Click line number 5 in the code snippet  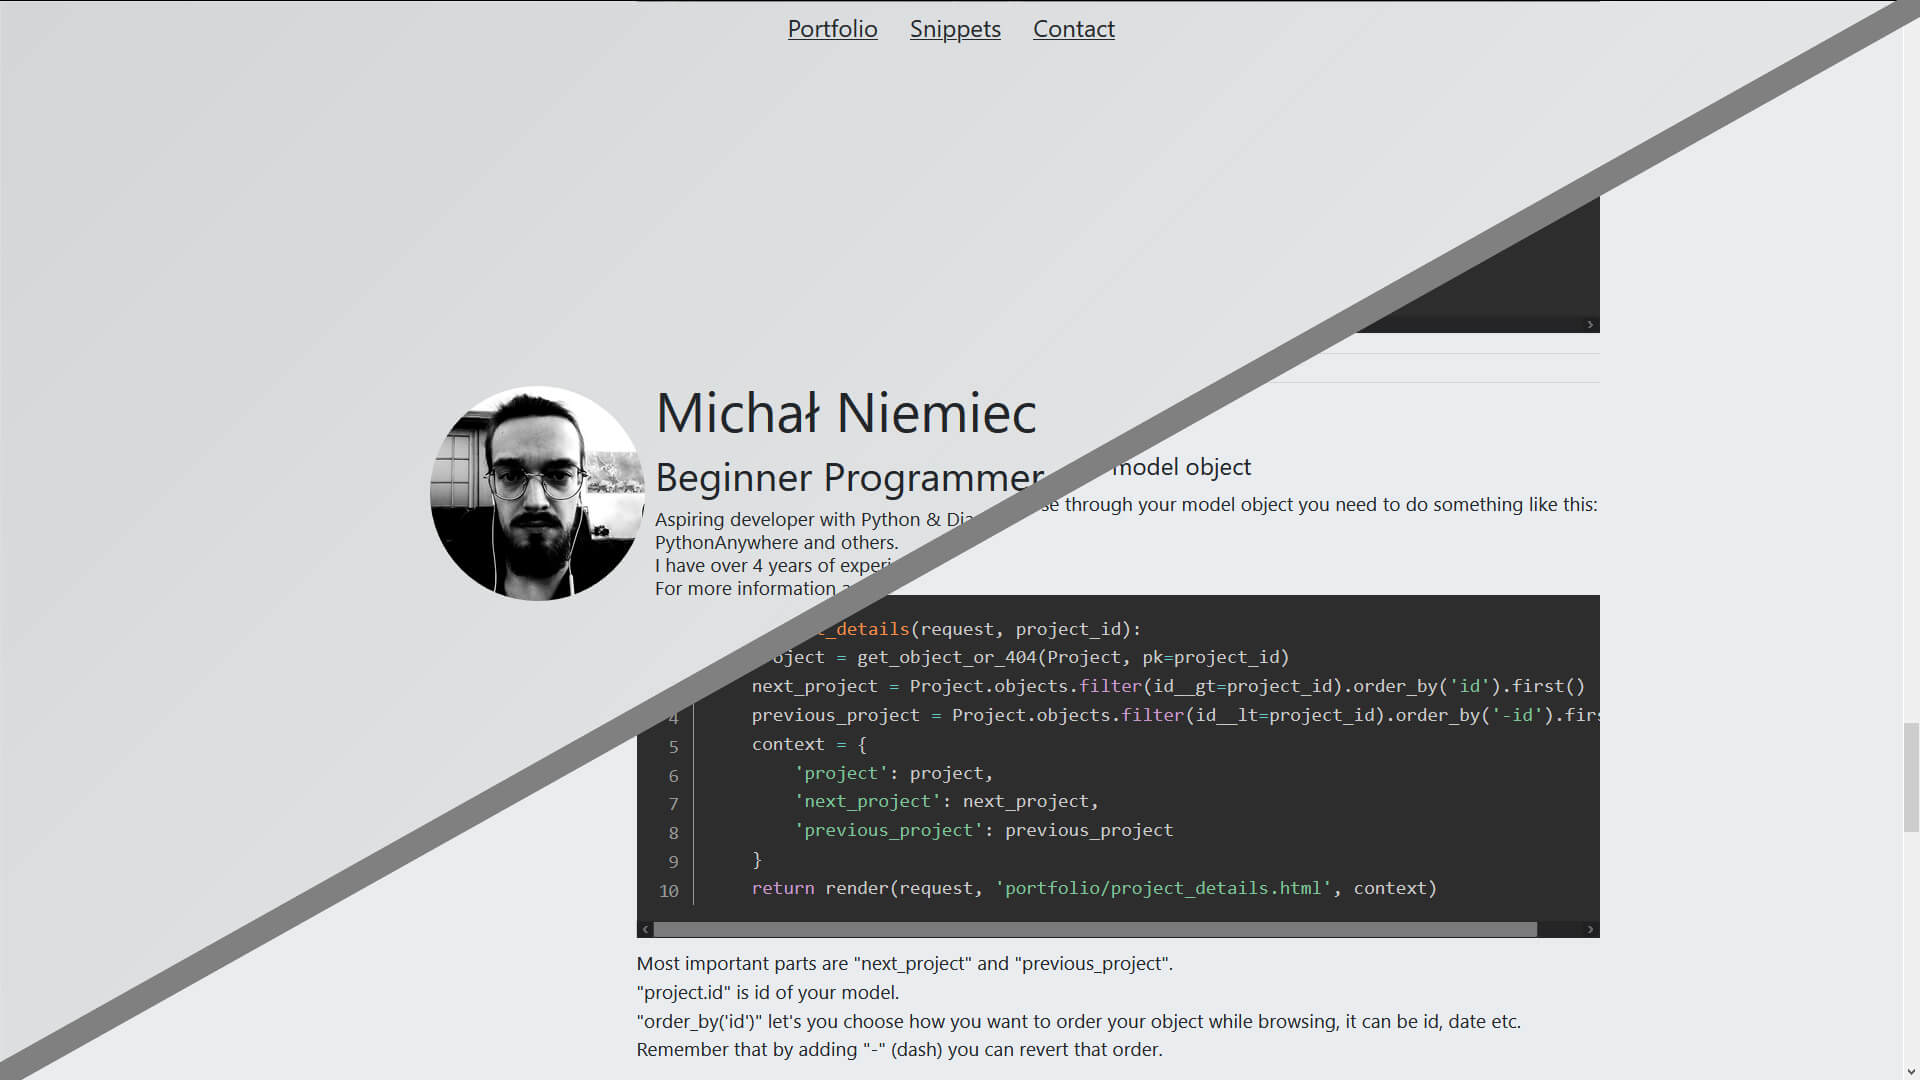(673, 746)
